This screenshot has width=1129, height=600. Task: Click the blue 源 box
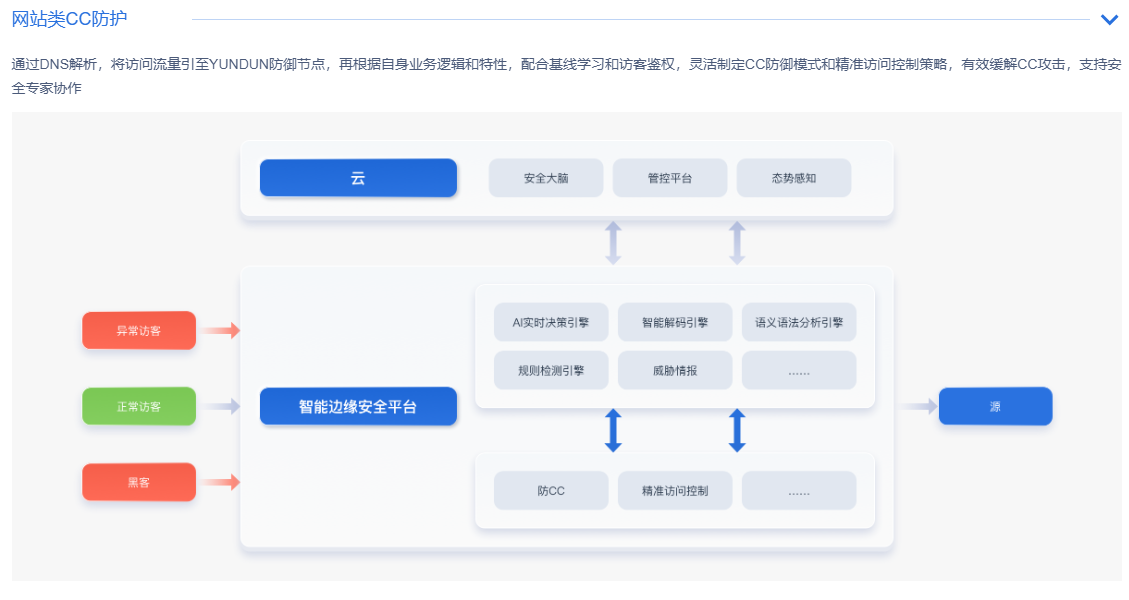[995, 406]
